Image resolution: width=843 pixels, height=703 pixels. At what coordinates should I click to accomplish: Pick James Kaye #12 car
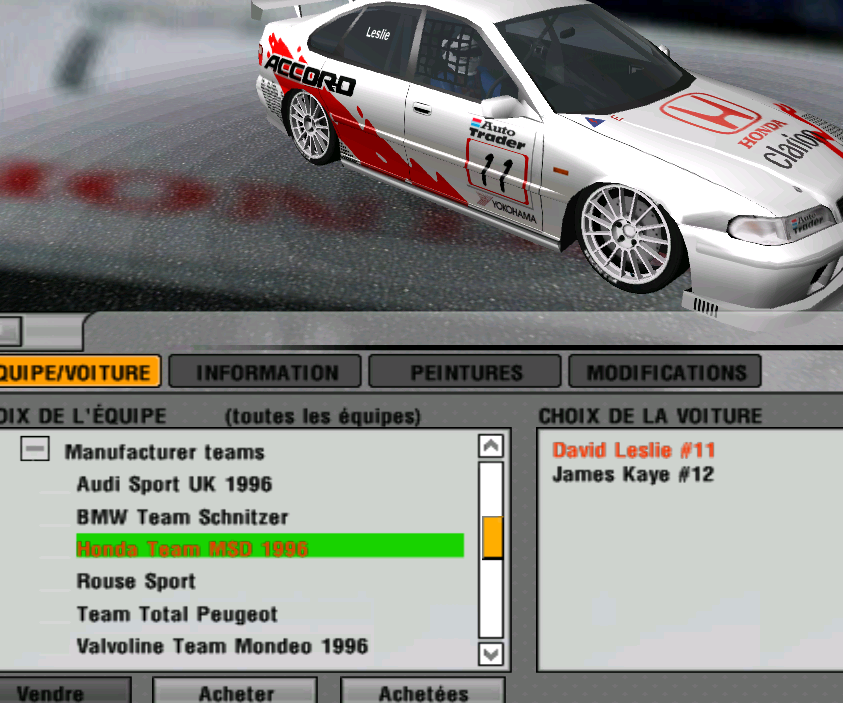[633, 475]
